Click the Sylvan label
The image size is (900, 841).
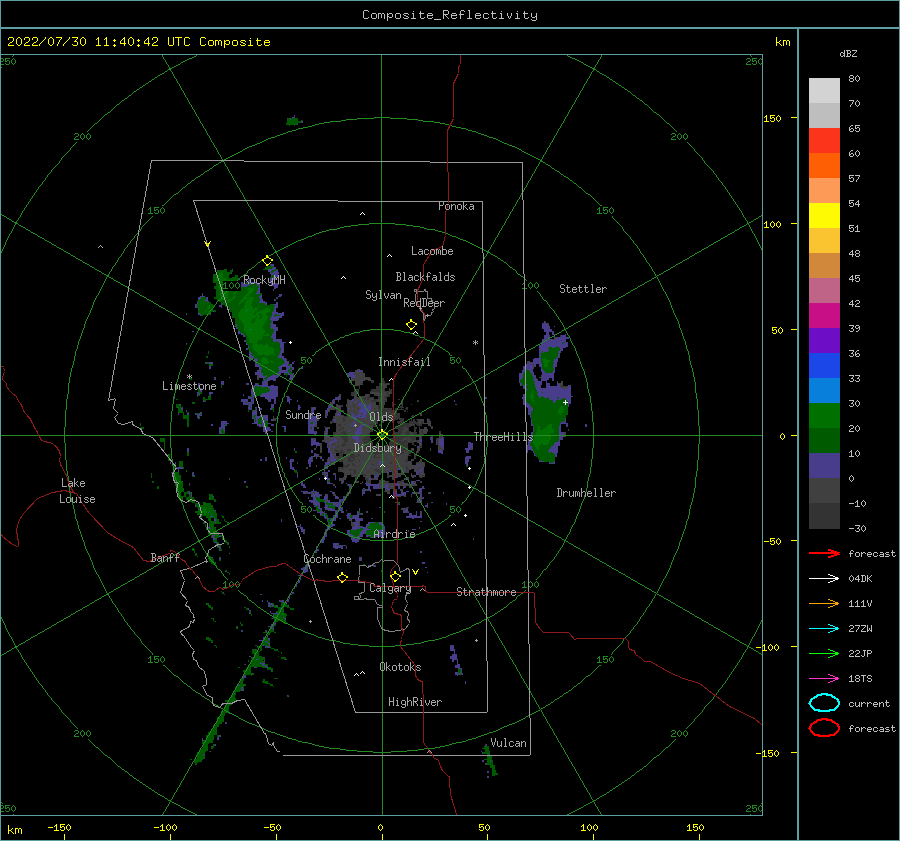tap(383, 295)
